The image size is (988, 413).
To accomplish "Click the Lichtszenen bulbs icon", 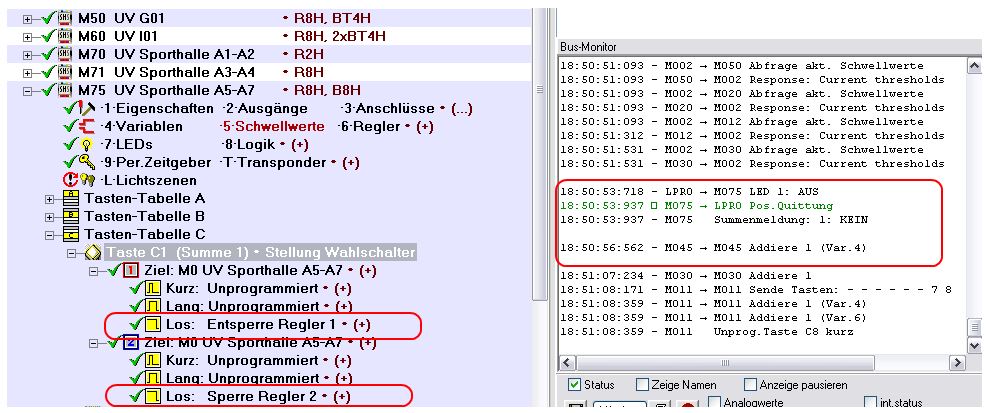I will coord(90,181).
